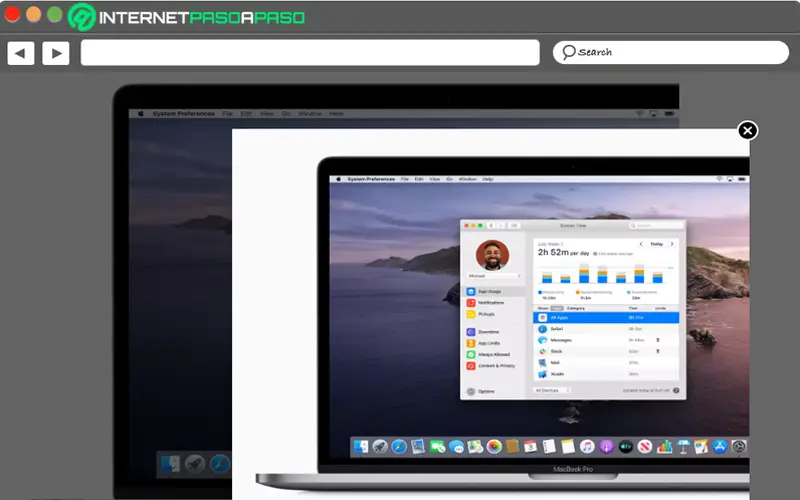Select the Xcode row in usage list
Image resolution: width=800 pixels, height=500 pixels.
click(606, 374)
